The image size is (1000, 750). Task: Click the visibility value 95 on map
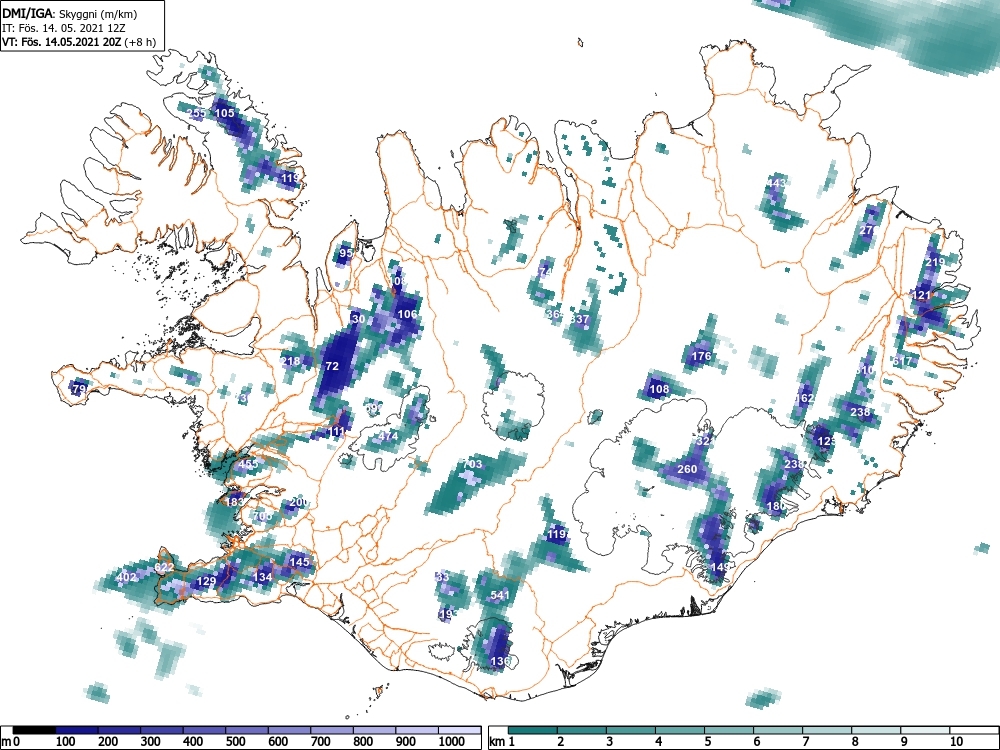345,253
